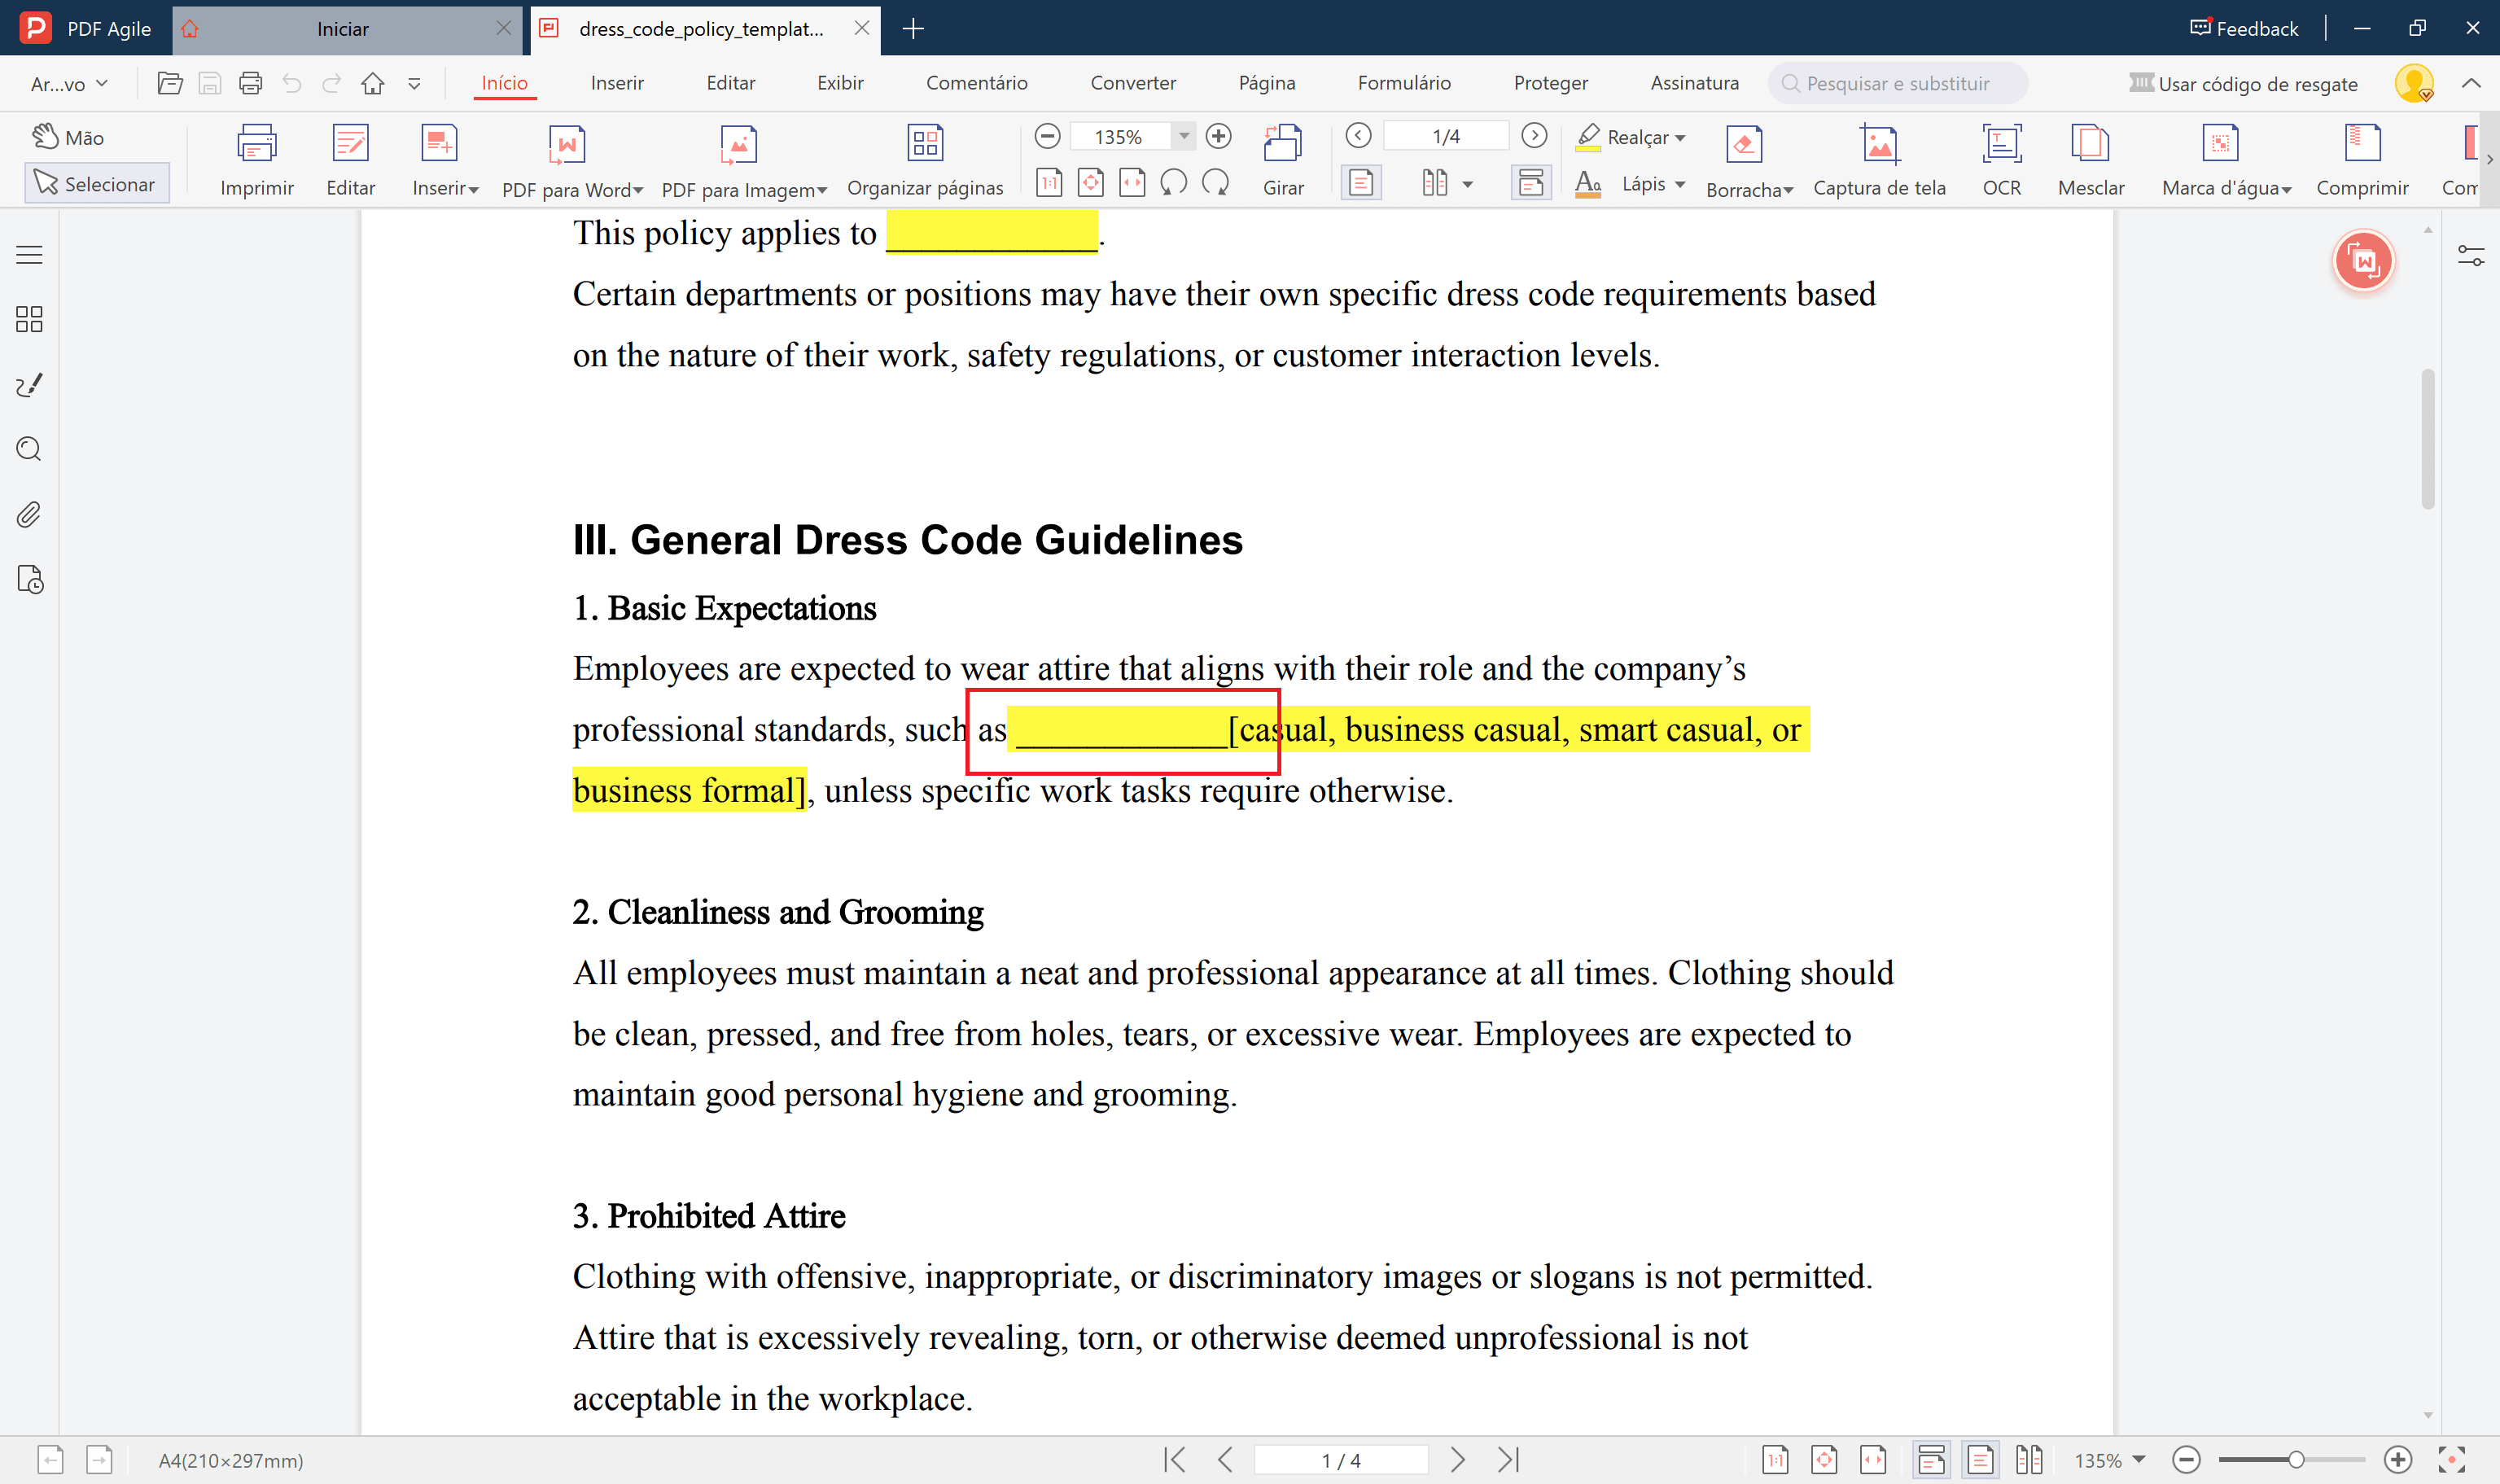This screenshot has width=2500, height=1484.
Task: Open the Proteger ribbon tab
Action: [x=1550, y=83]
